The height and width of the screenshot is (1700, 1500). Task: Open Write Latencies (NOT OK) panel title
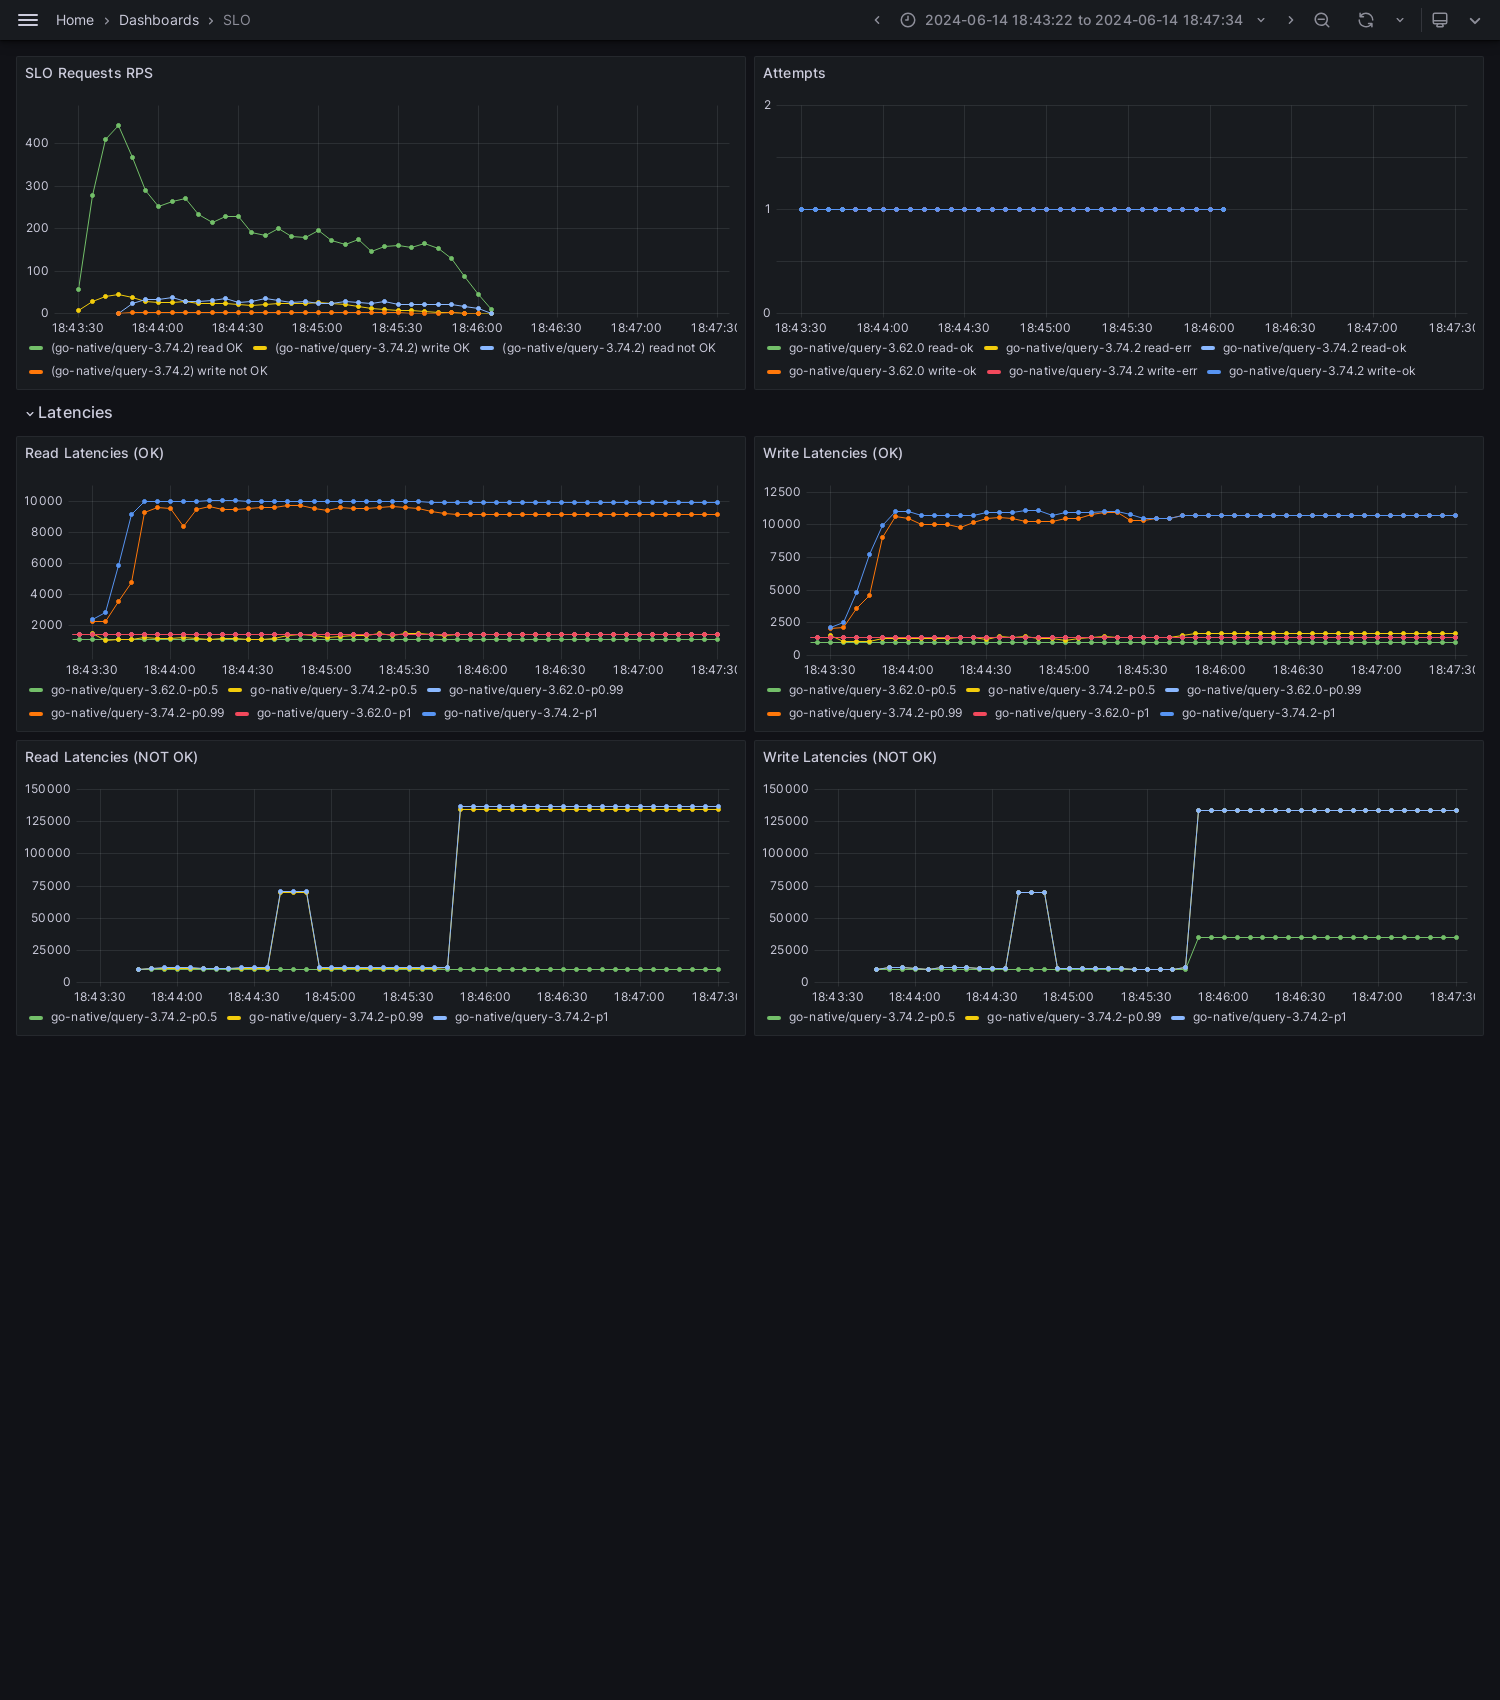pyautogui.click(x=850, y=757)
